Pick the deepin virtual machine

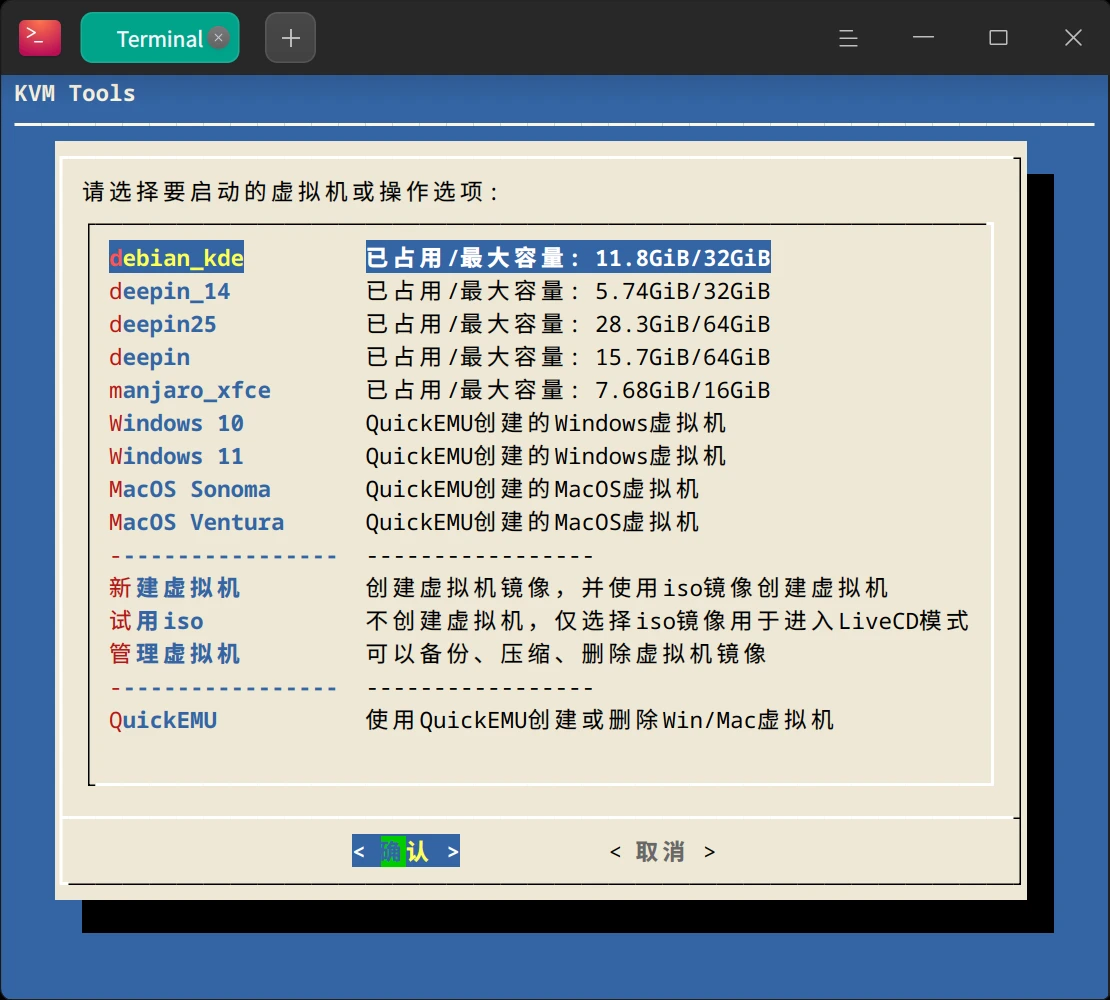pyautogui.click(x=149, y=357)
